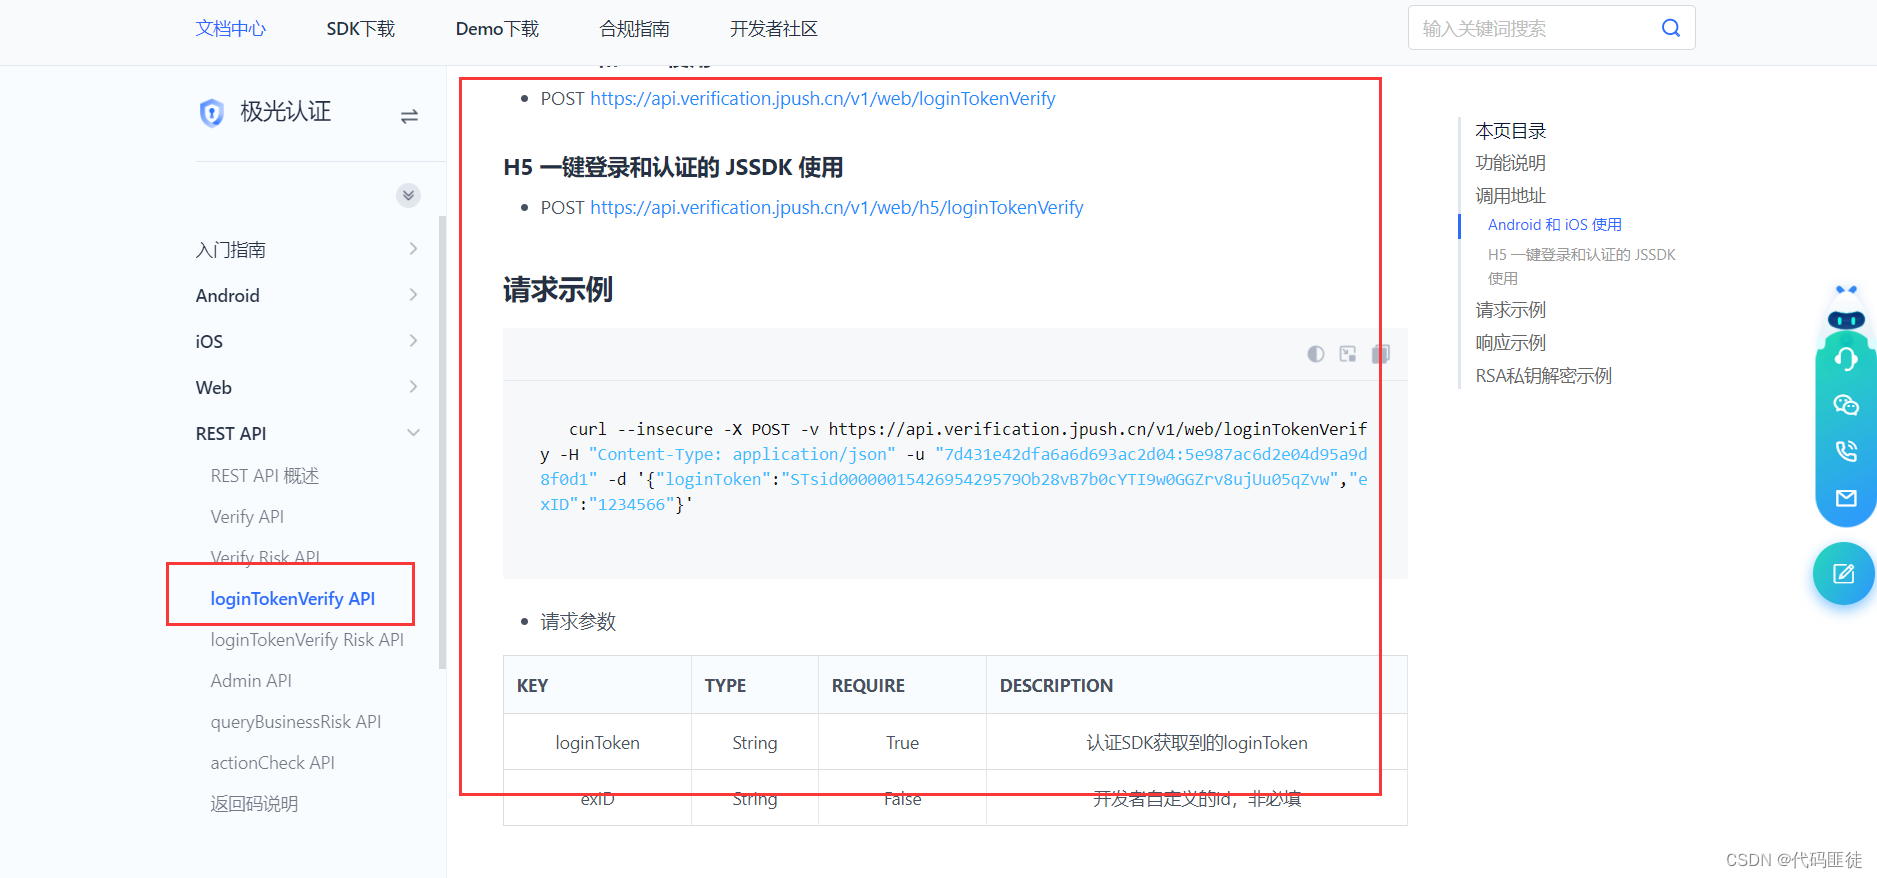This screenshot has height=878, width=1877.
Task: Open REST API 概述 page
Action: pos(265,476)
